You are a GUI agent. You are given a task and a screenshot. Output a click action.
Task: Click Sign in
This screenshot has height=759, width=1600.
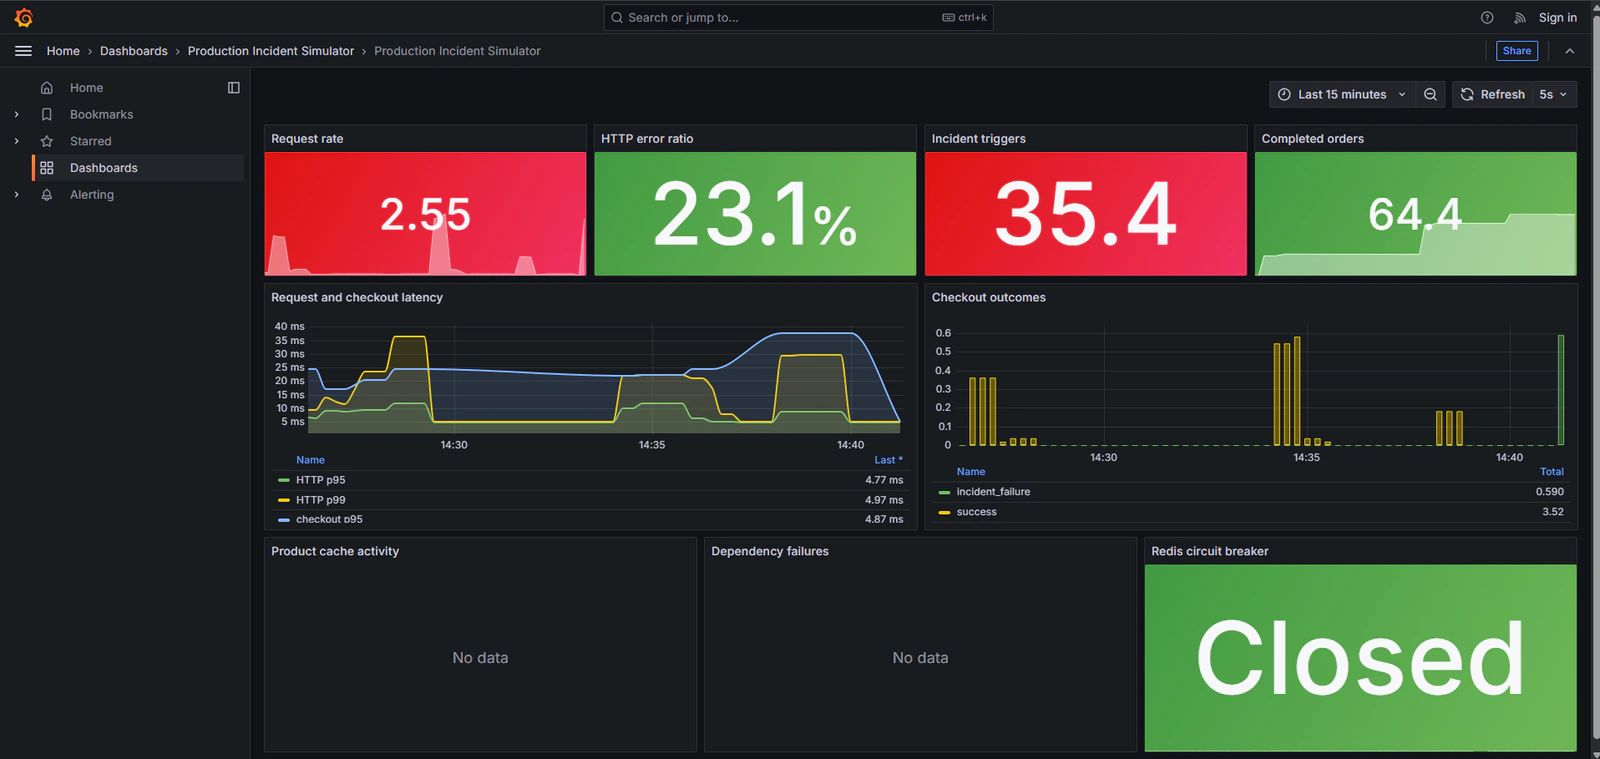[1557, 18]
